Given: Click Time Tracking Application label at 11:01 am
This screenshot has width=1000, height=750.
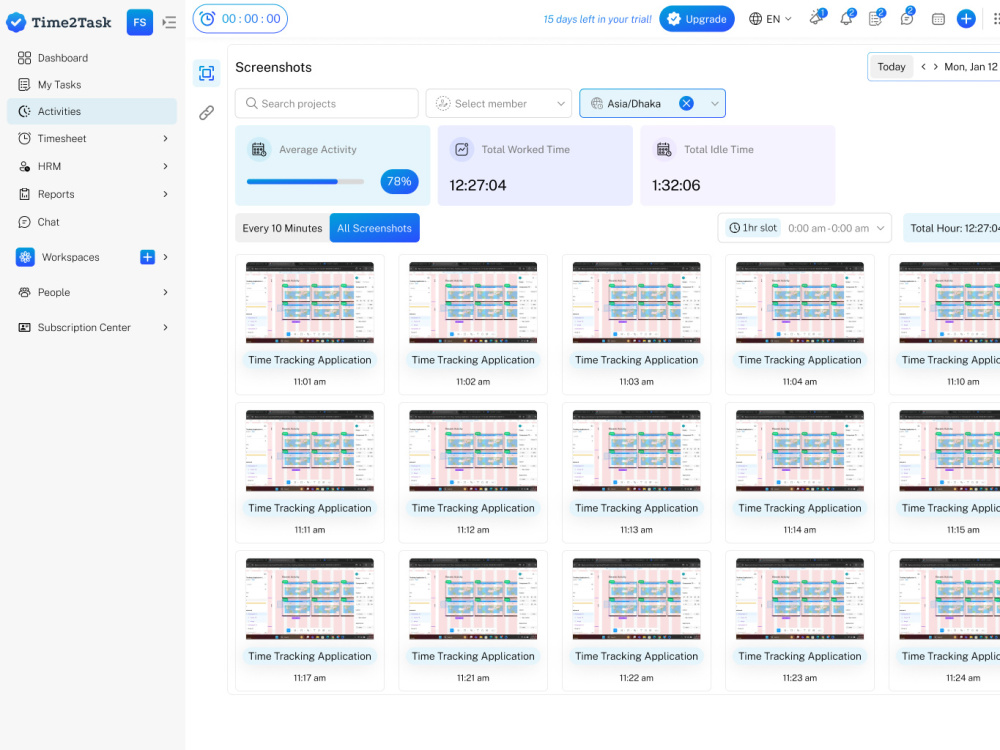Looking at the screenshot, I should [310, 360].
